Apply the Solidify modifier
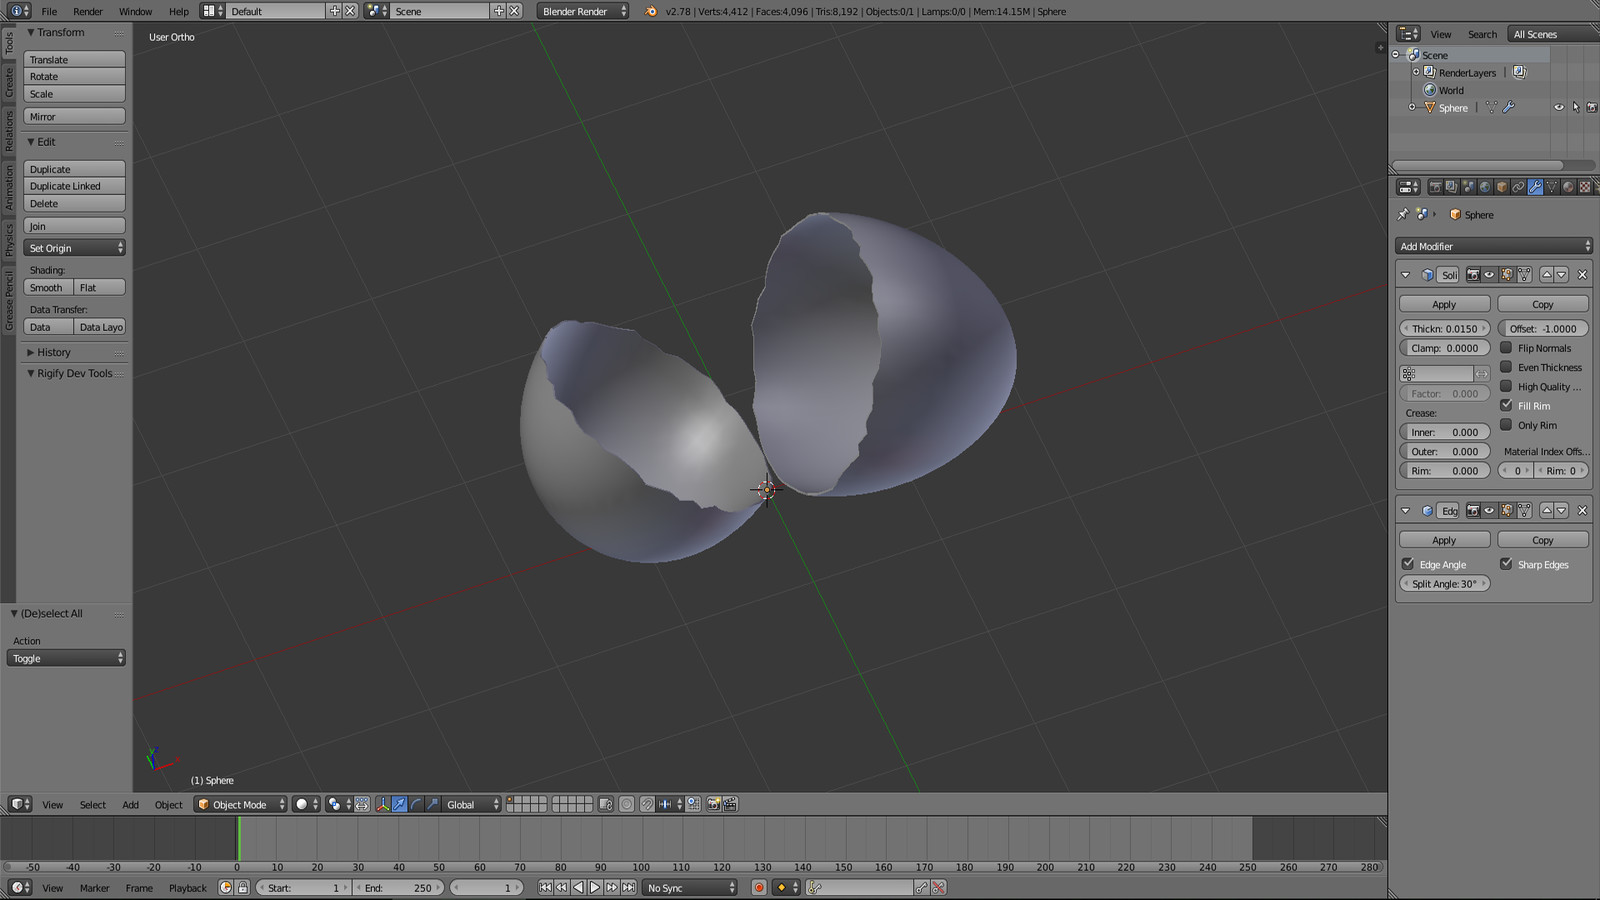 click(x=1444, y=303)
